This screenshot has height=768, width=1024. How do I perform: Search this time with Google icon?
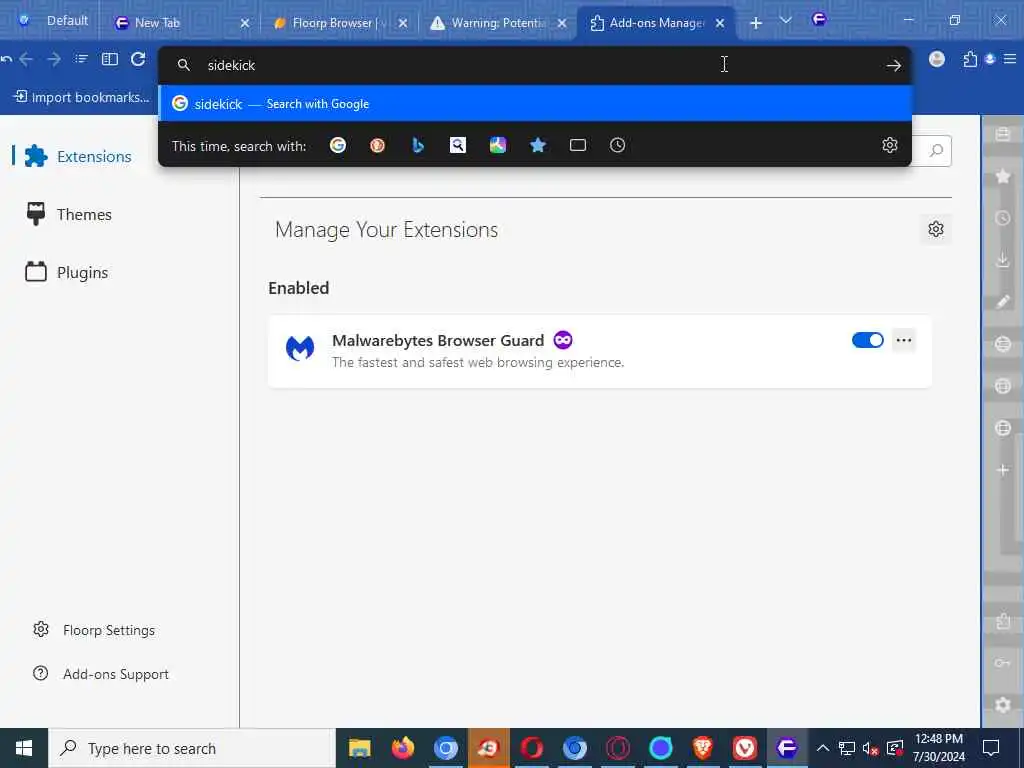pos(338,145)
